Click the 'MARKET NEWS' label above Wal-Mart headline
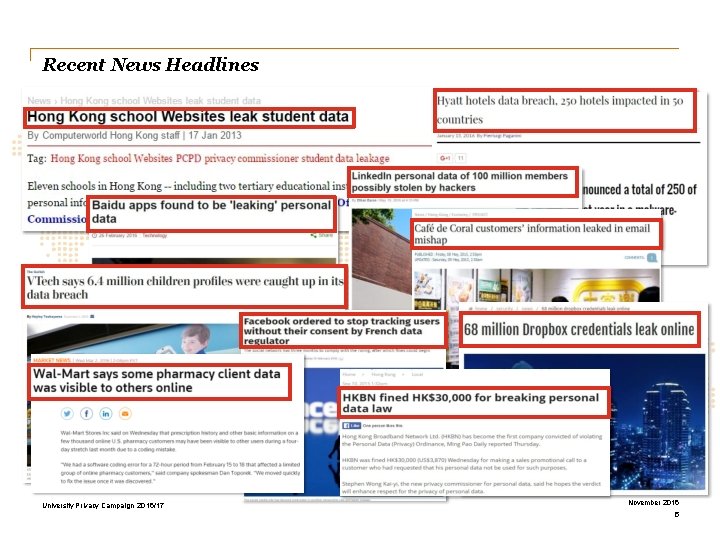The width and height of the screenshot is (720, 540). (x=52, y=360)
